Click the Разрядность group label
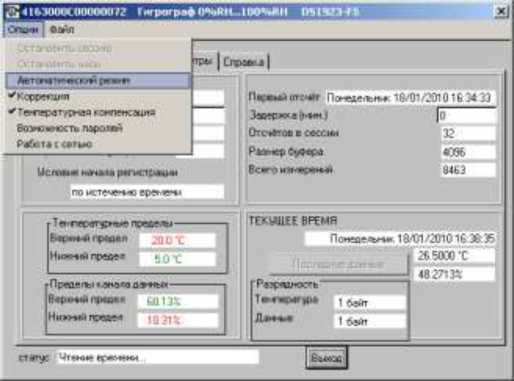514x381 pixels. (x=287, y=284)
